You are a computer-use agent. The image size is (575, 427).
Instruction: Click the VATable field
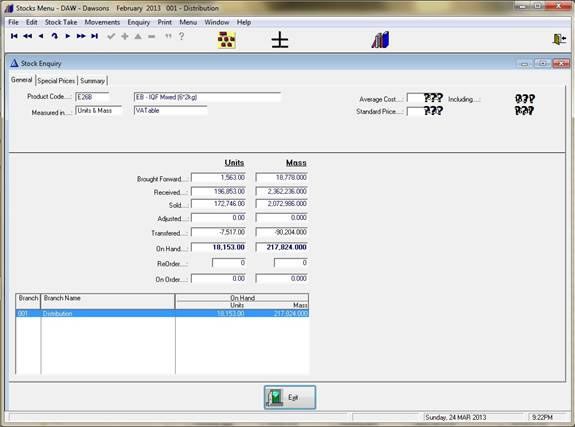point(171,110)
